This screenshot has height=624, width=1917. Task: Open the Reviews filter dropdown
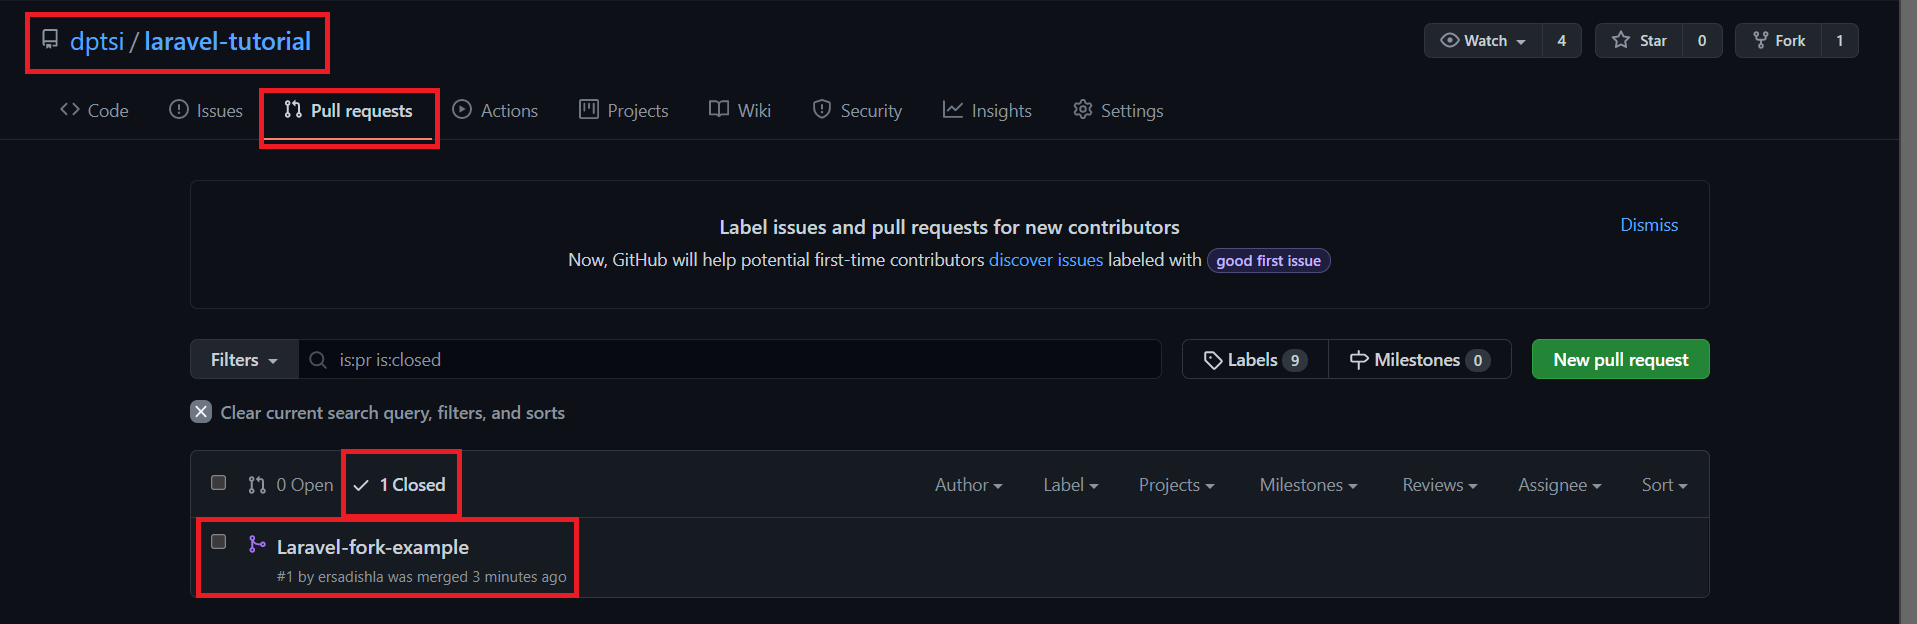[1439, 485]
